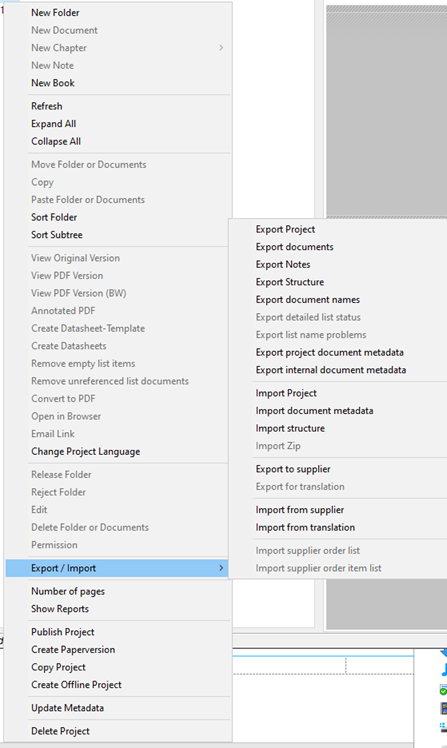The width and height of the screenshot is (447, 748).
Task: Choose Export Structure option
Action: coord(290,282)
